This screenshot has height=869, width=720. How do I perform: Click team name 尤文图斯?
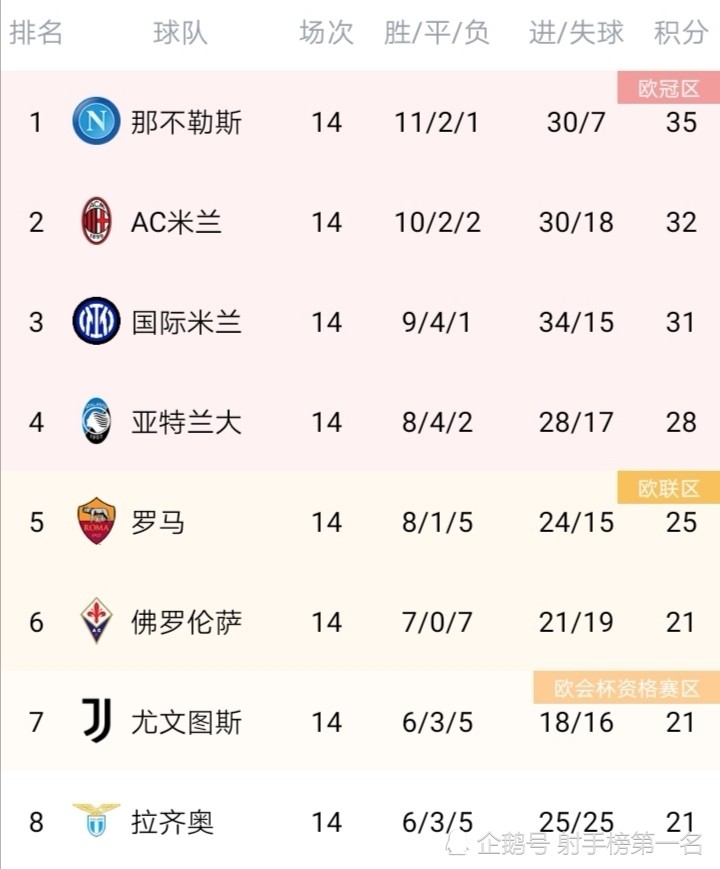[x=186, y=722]
